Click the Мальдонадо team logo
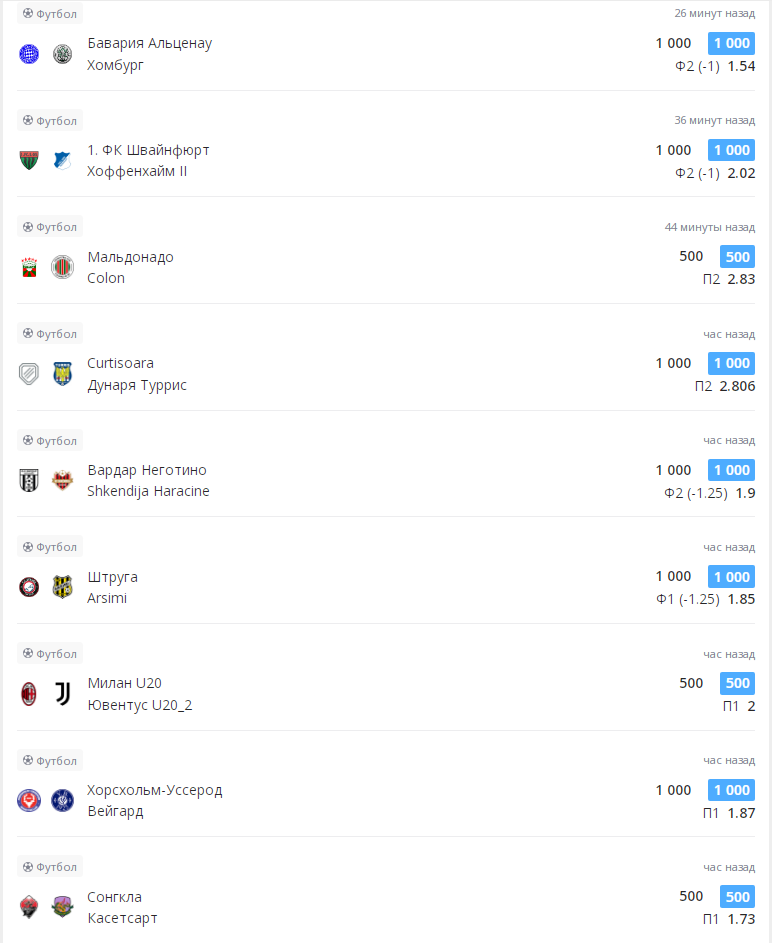Image resolution: width=772 pixels, height=943 pixels. pyautogui.click(x=28, y=267)
